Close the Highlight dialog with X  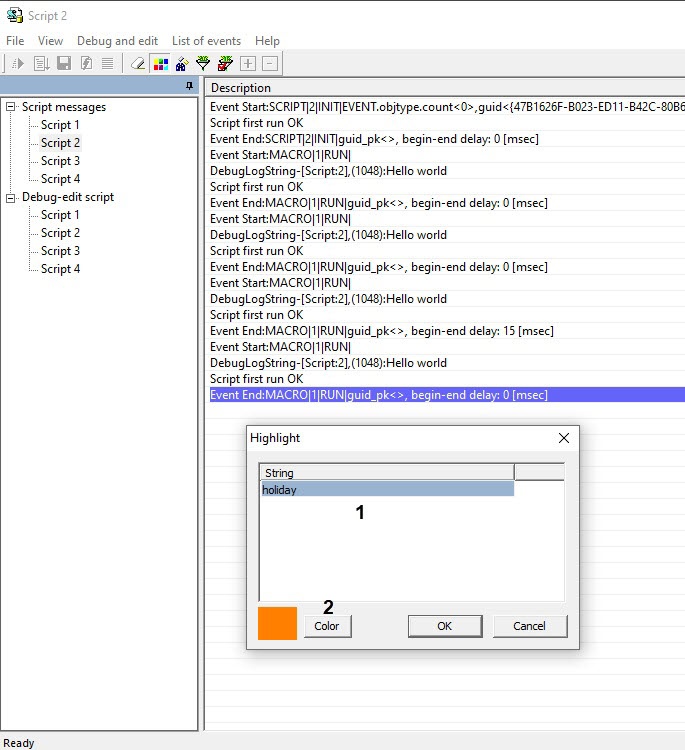pyautogui.click(x=564, y=438)
